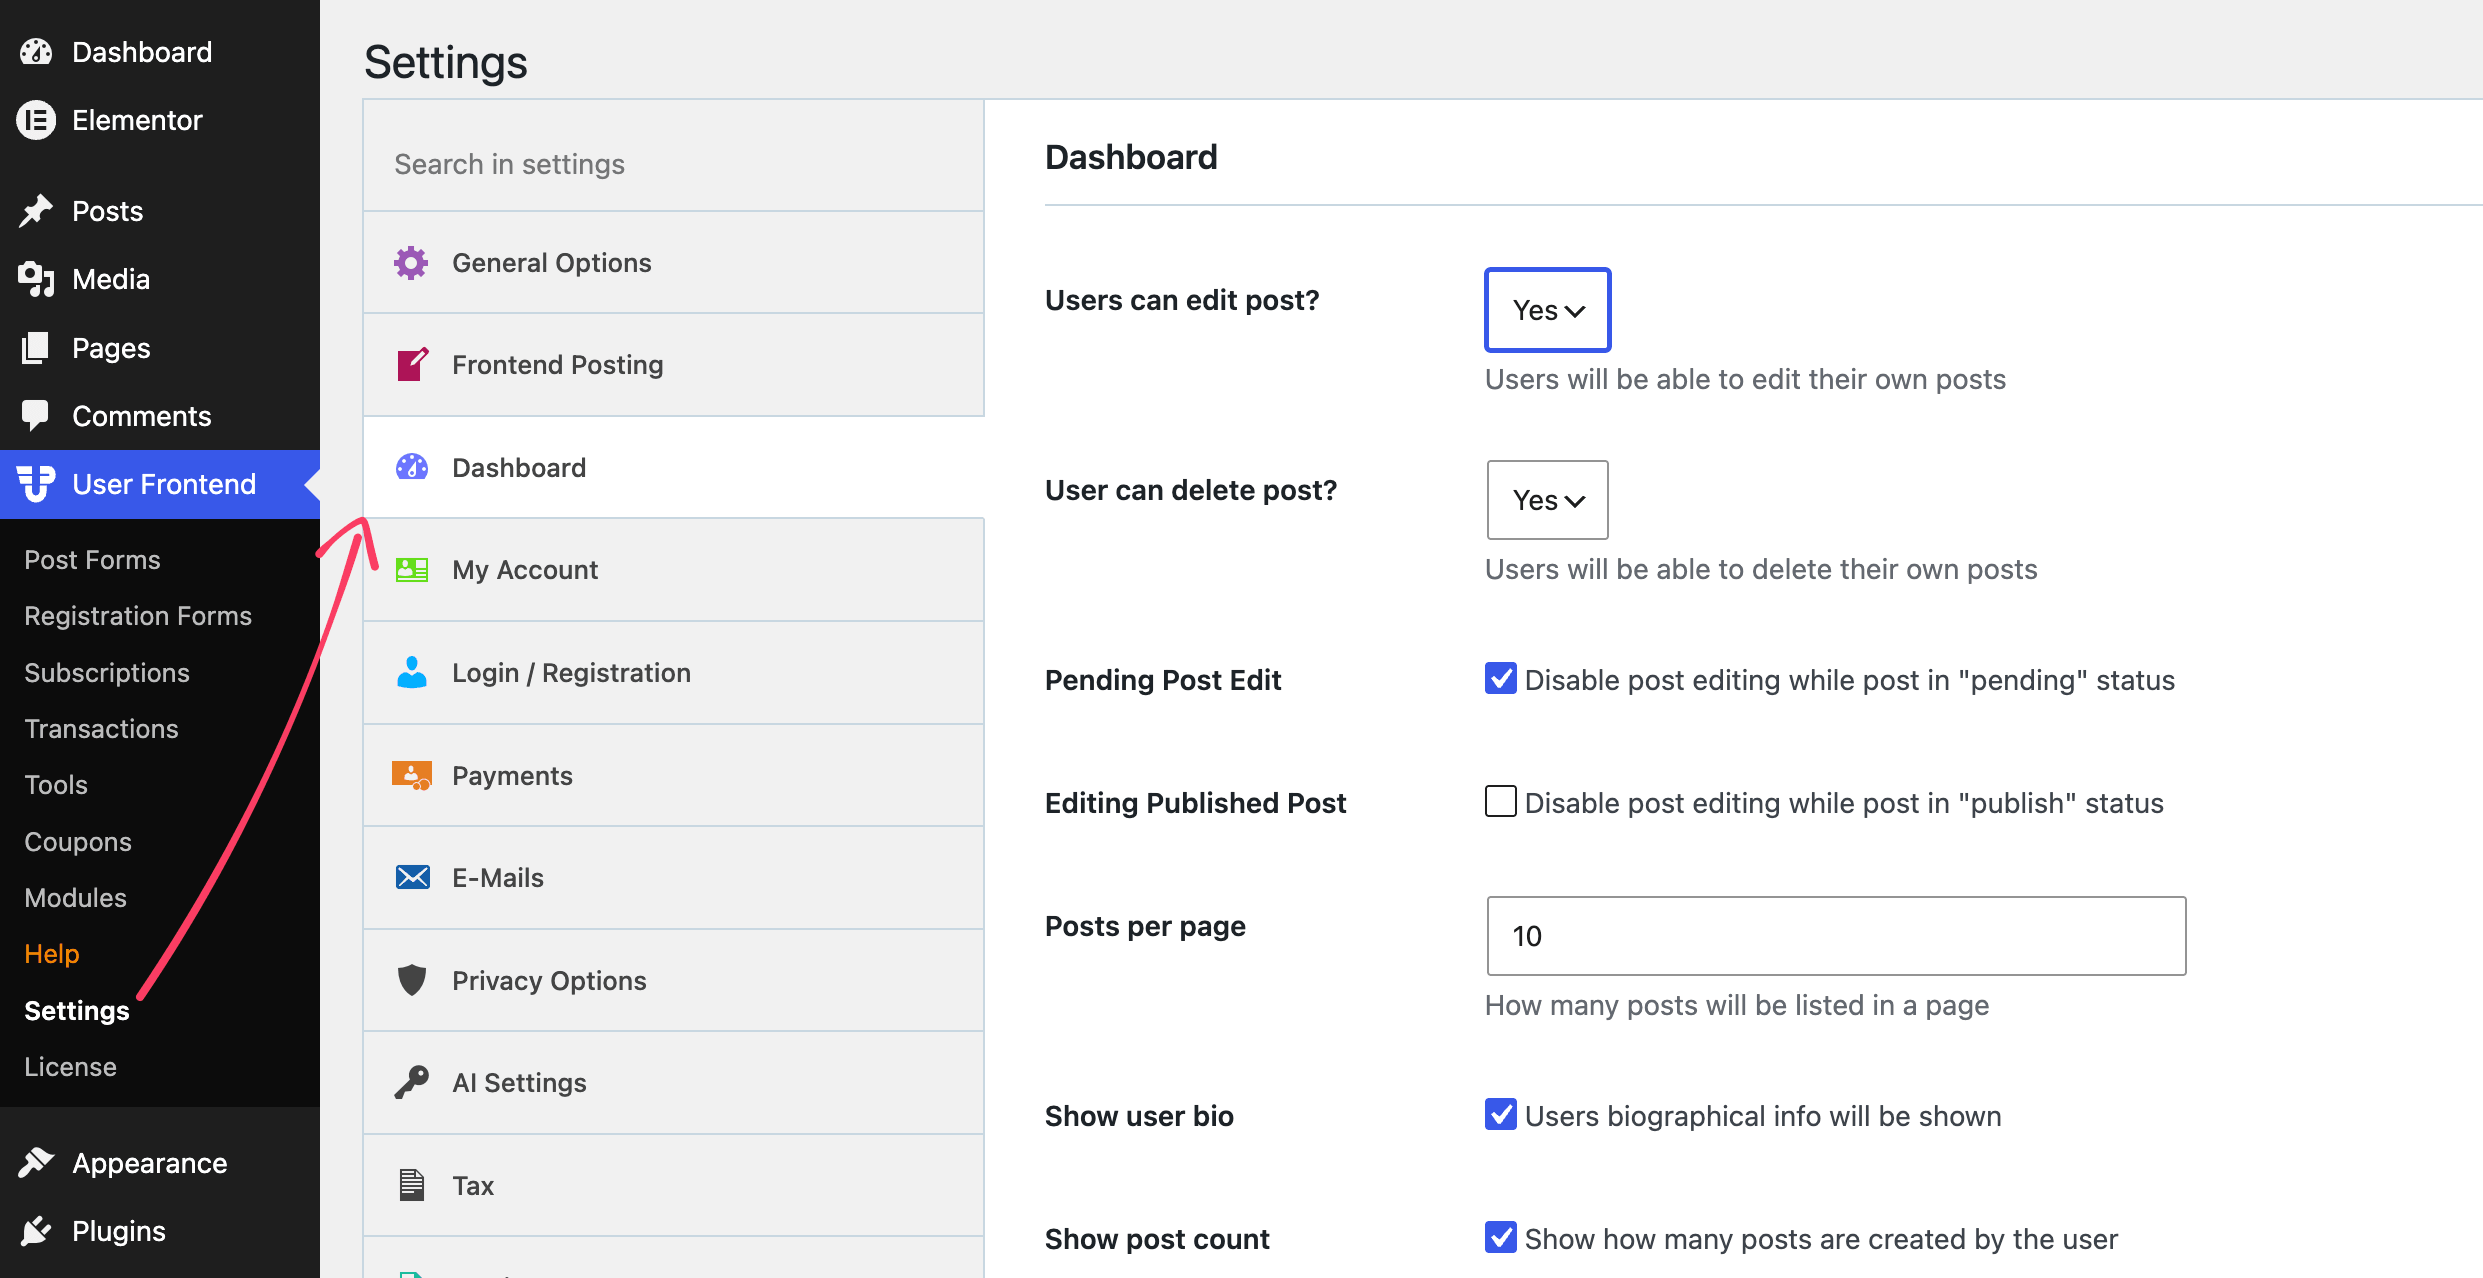Click the AI Settings key icon
Image resolution: width=2483 pixels, height=1278 pixels.
click(x=412, y=1082)
